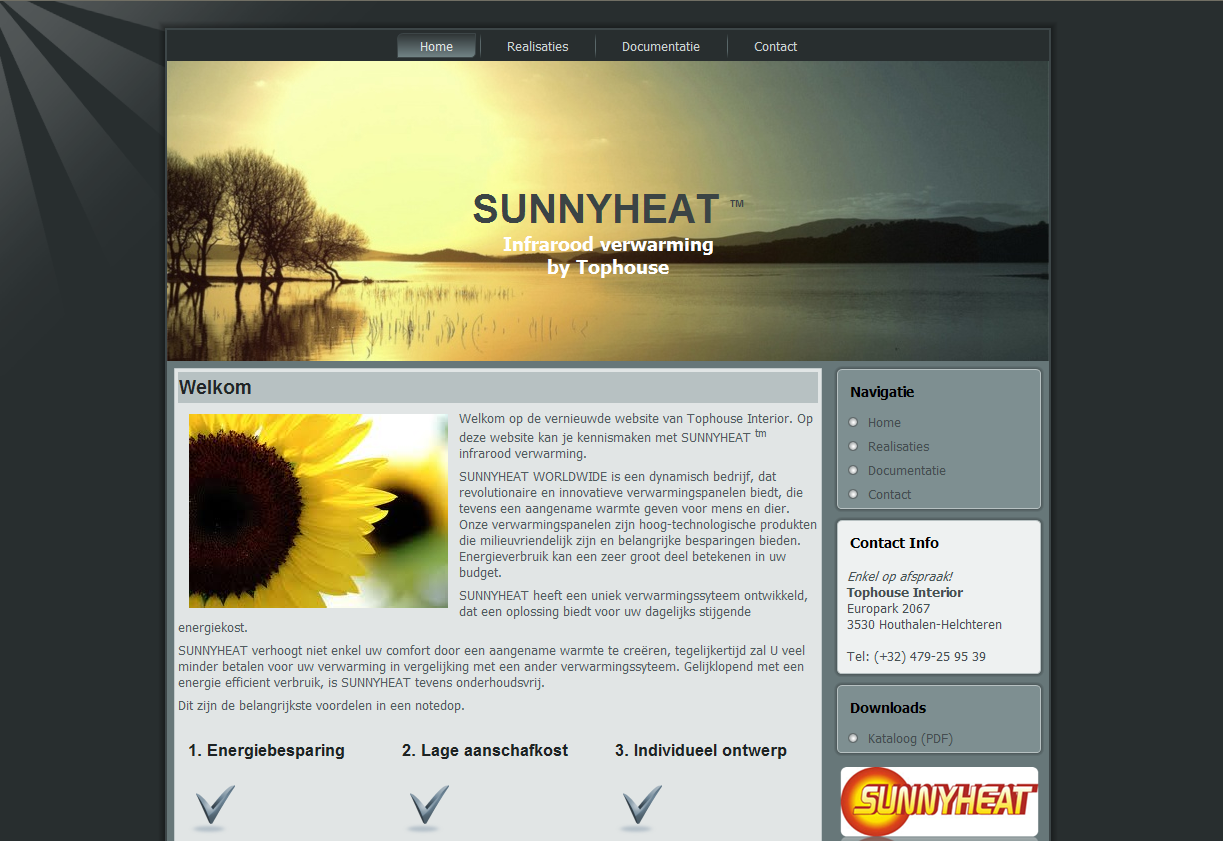The width and height of the screenshot is (1223, 841).
Task: Click the heading 1. Energiebesparing
Action: pyautogui.click(x=266, y=751)
